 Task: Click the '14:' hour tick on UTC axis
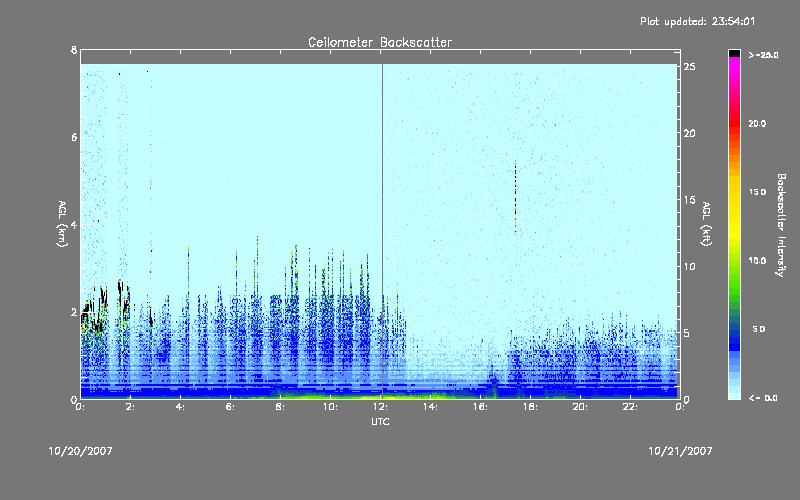pyautogui.click(x=430, y=407)
